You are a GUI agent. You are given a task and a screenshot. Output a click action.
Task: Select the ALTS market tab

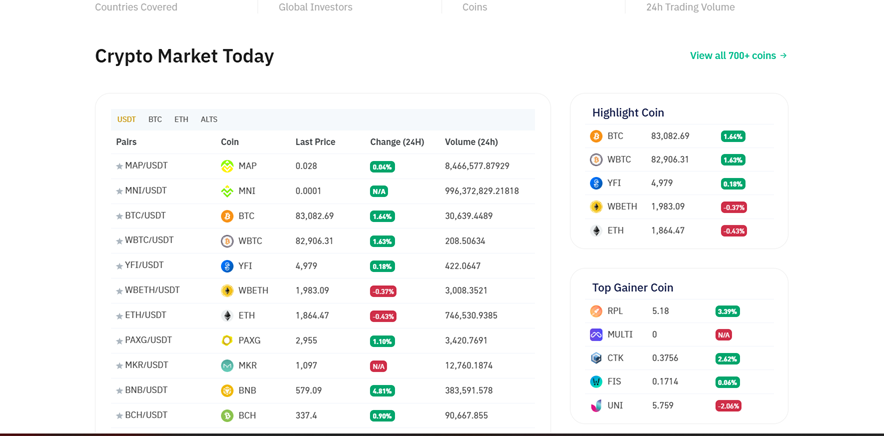(208, 119)
